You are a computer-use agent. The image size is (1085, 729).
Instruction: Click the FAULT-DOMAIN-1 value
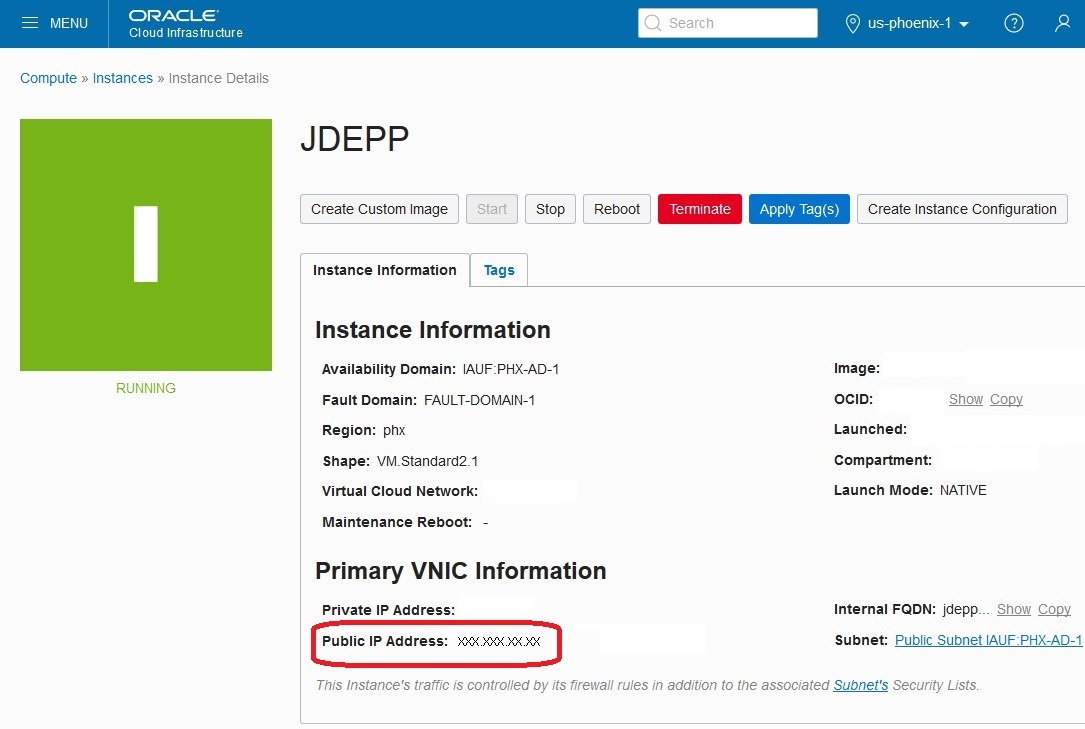pos(479,400)
